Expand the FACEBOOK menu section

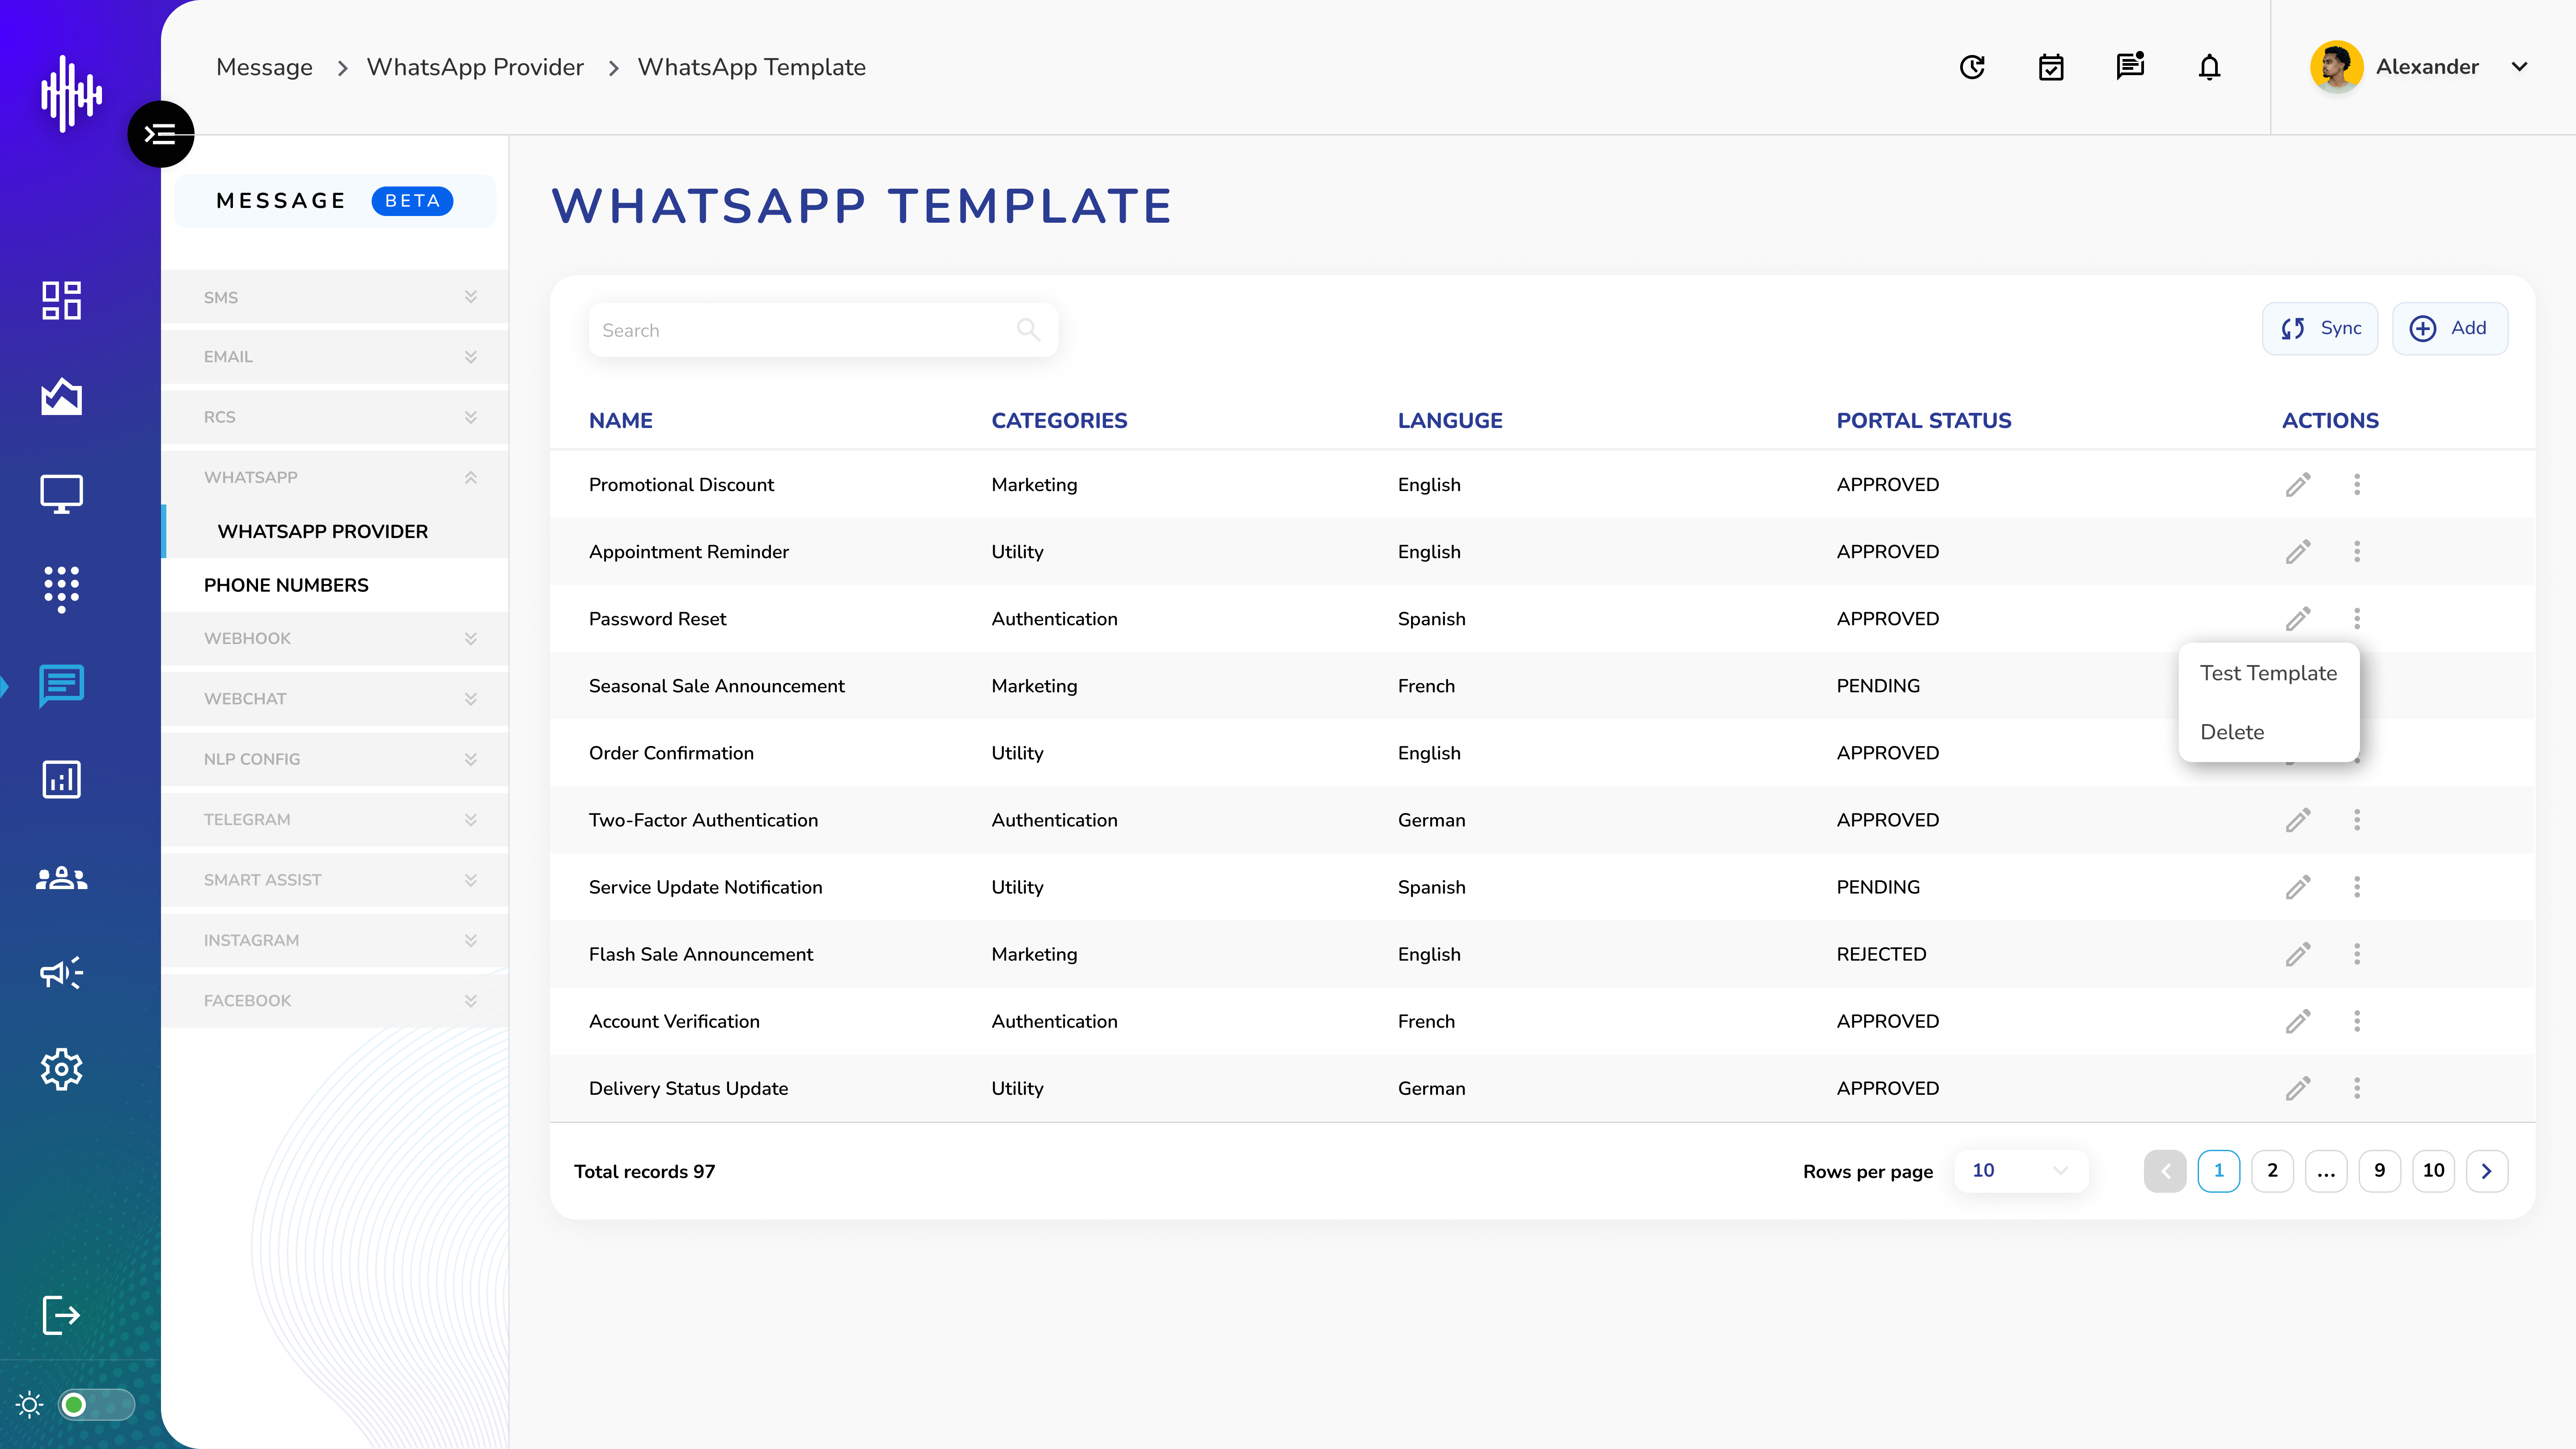click(335, 1001)
